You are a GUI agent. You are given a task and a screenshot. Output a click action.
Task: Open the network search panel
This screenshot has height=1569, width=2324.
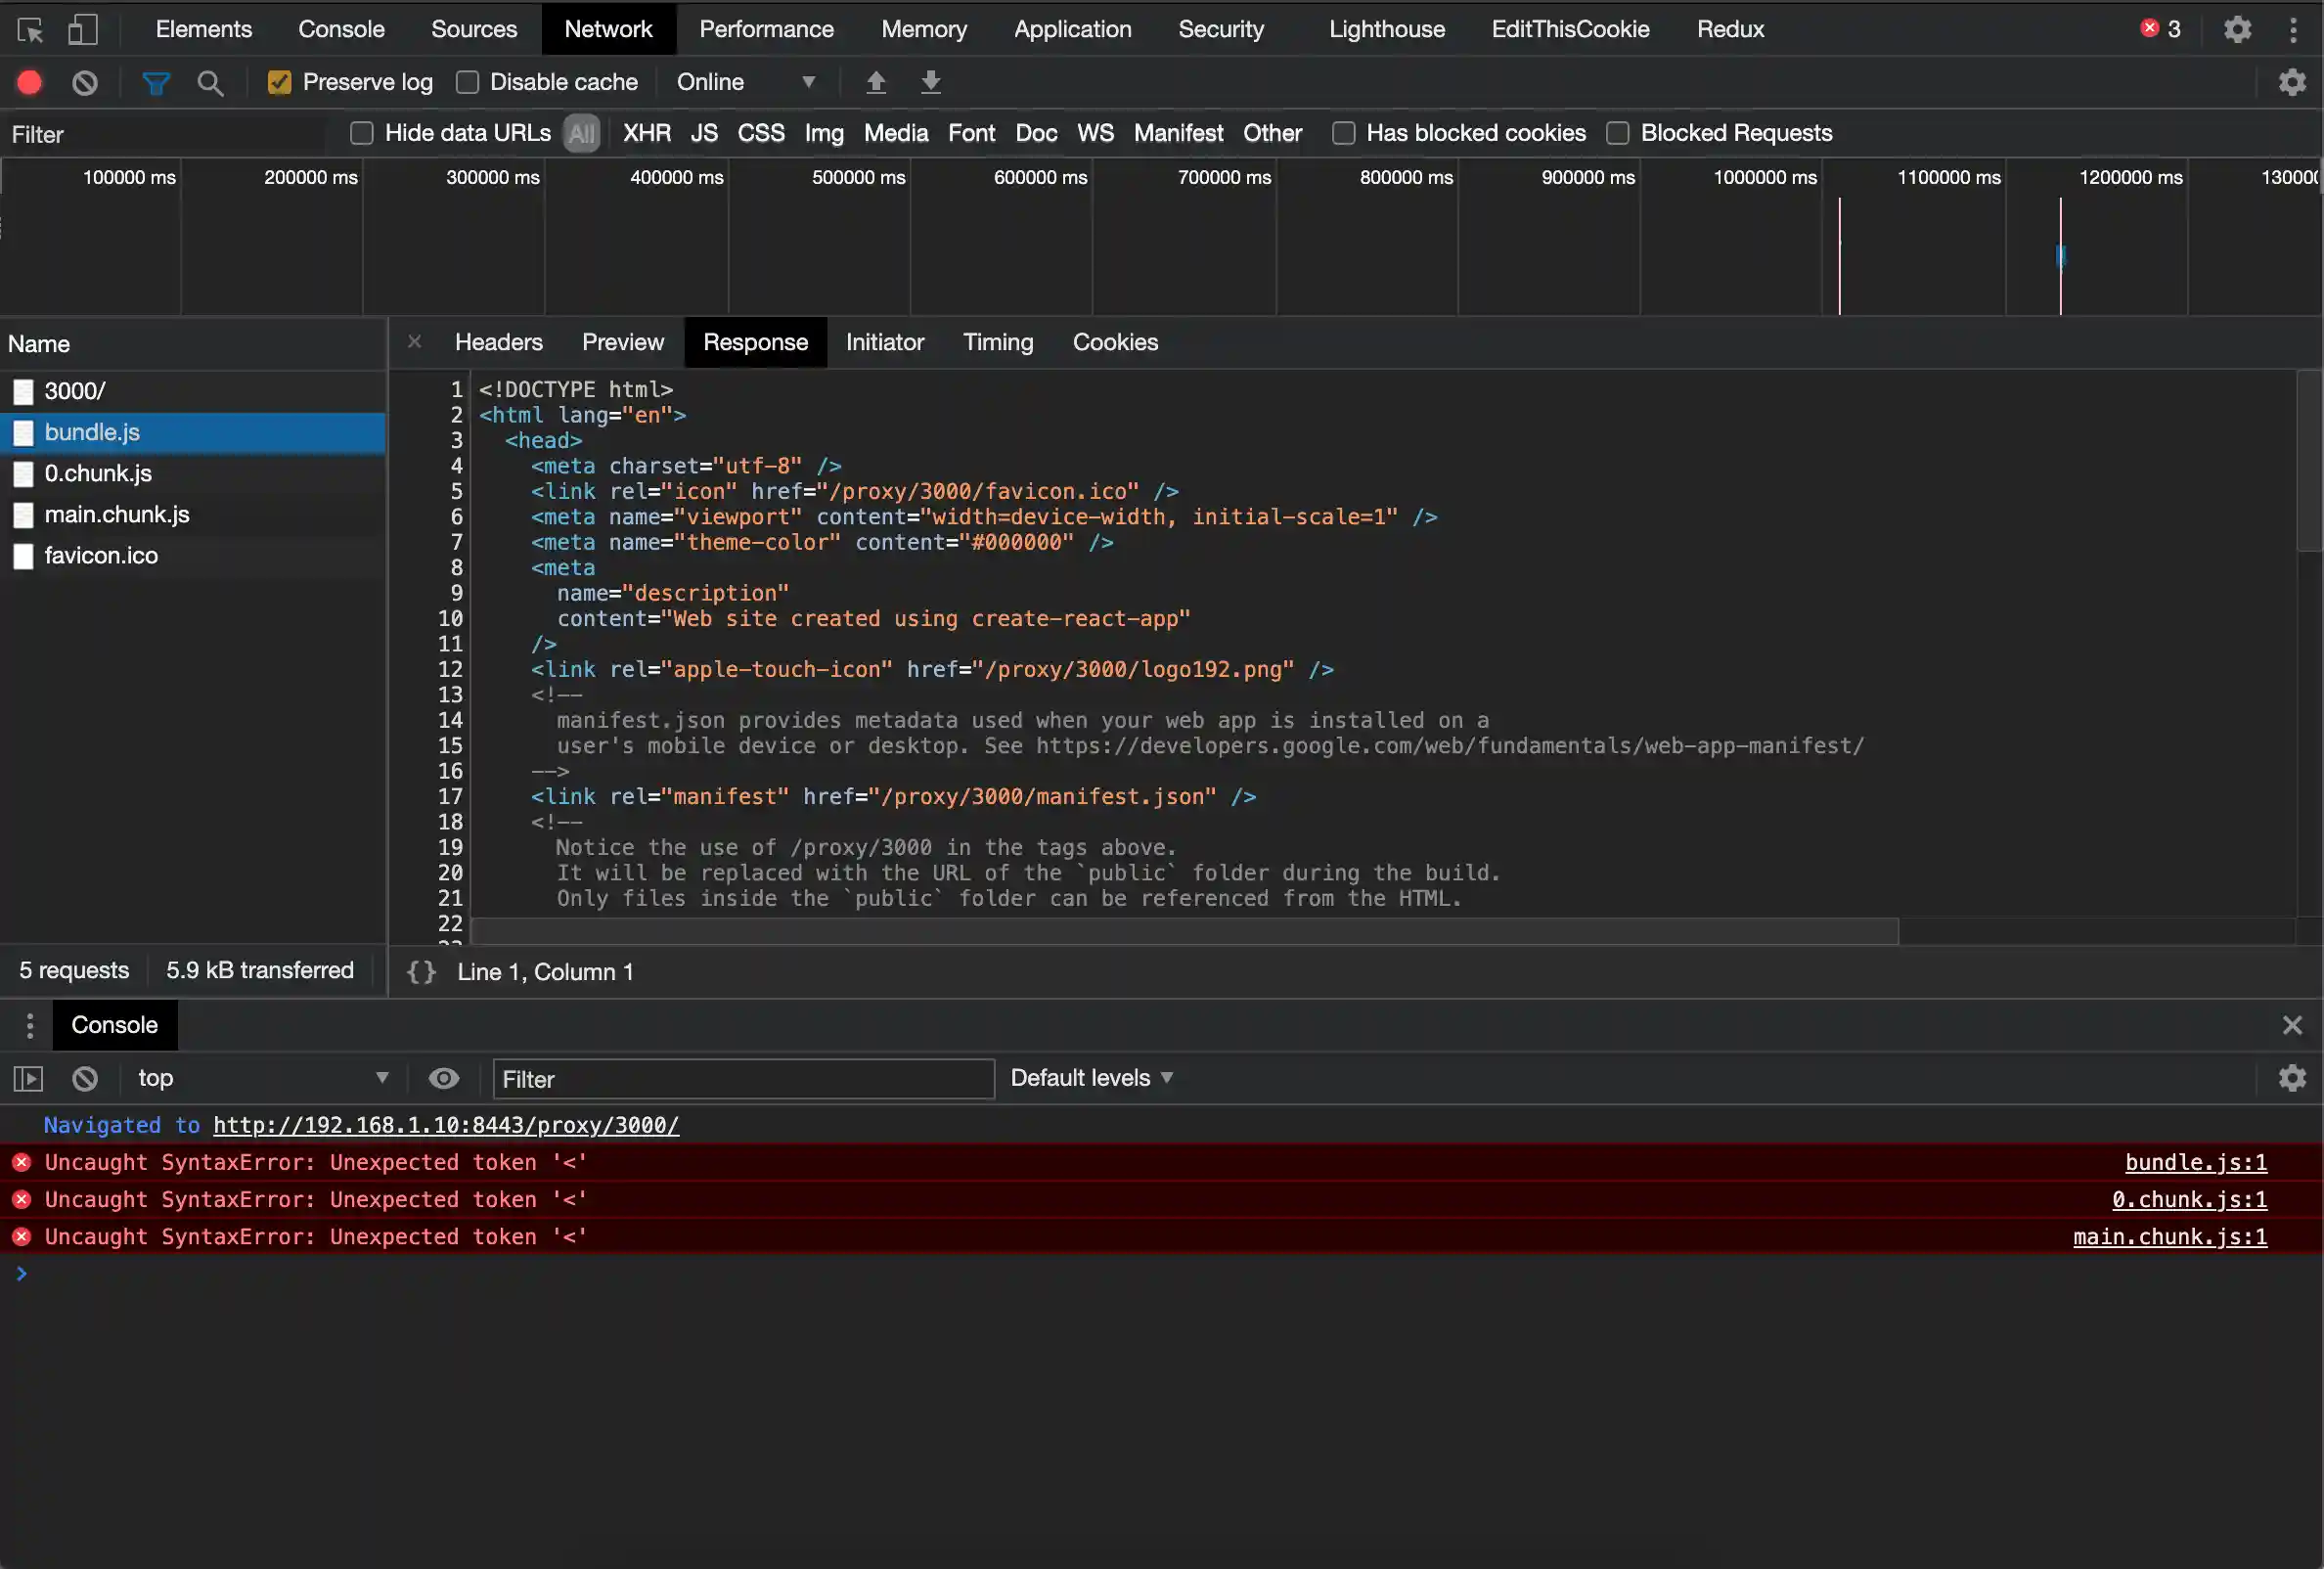pyautogui.click(x=210, y=82)
